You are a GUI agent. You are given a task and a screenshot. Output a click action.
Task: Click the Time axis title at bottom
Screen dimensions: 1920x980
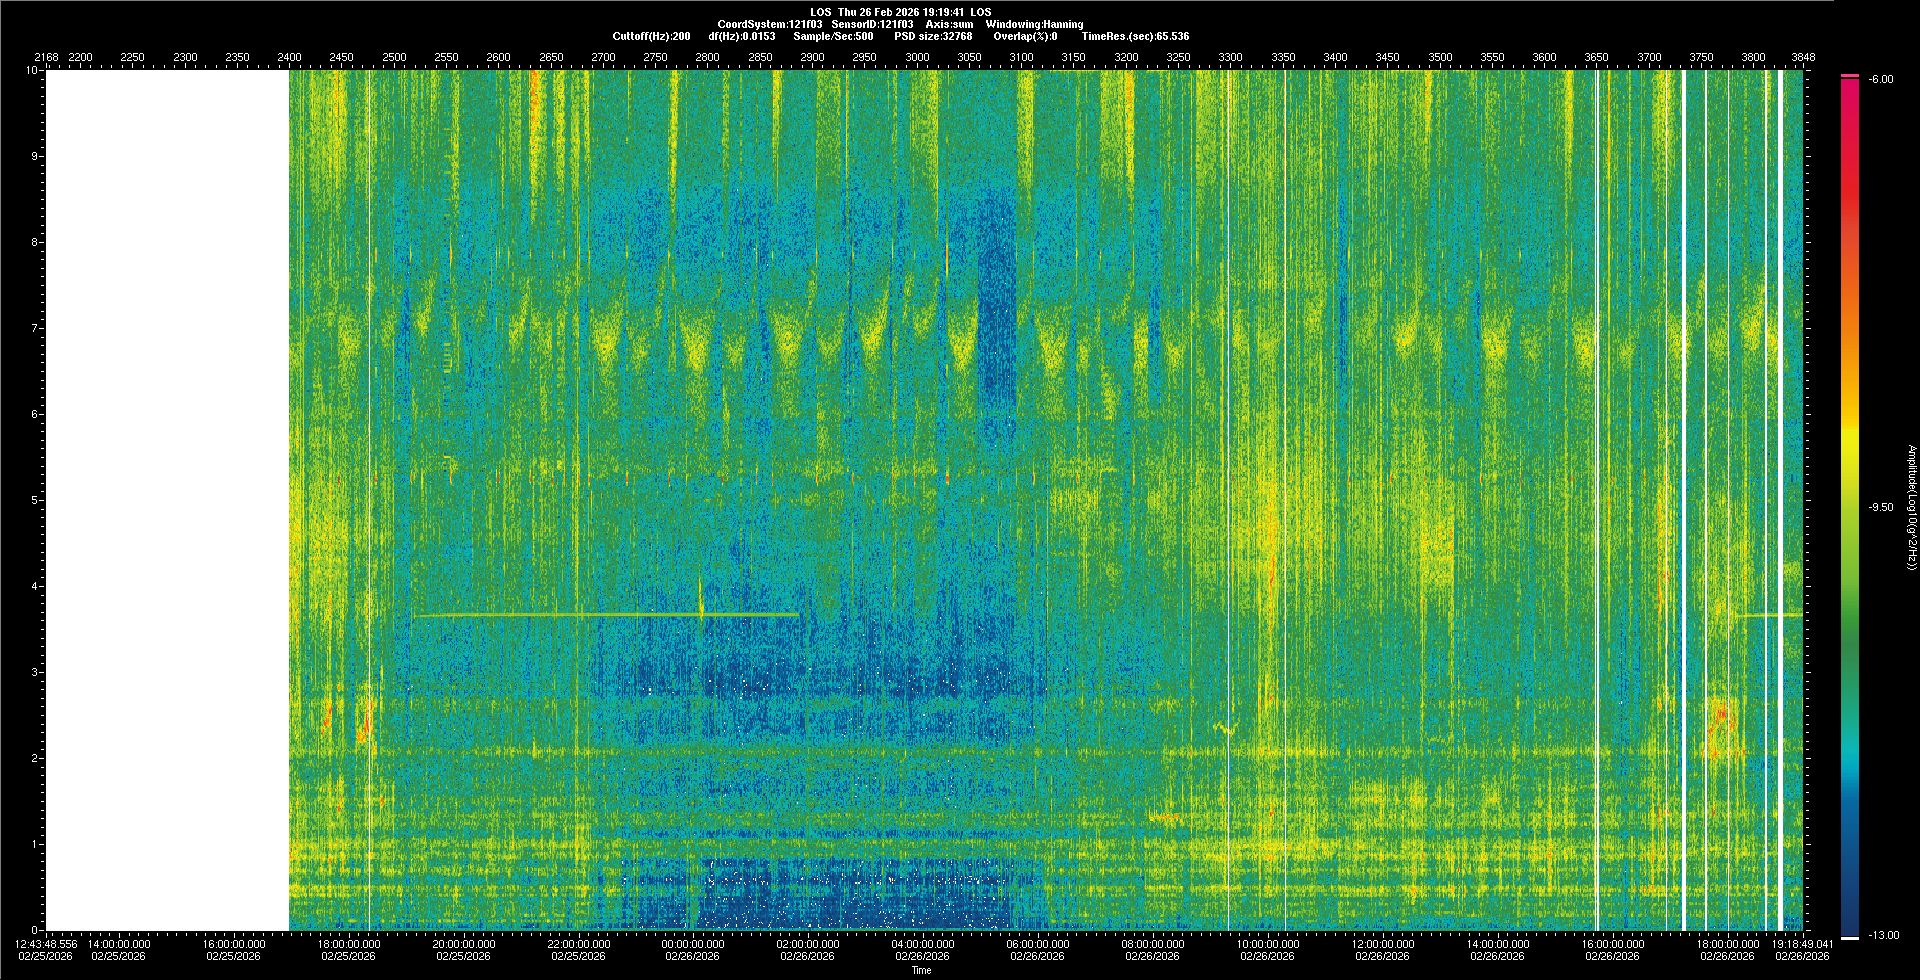pyautogui.click(x=921, y=970)
